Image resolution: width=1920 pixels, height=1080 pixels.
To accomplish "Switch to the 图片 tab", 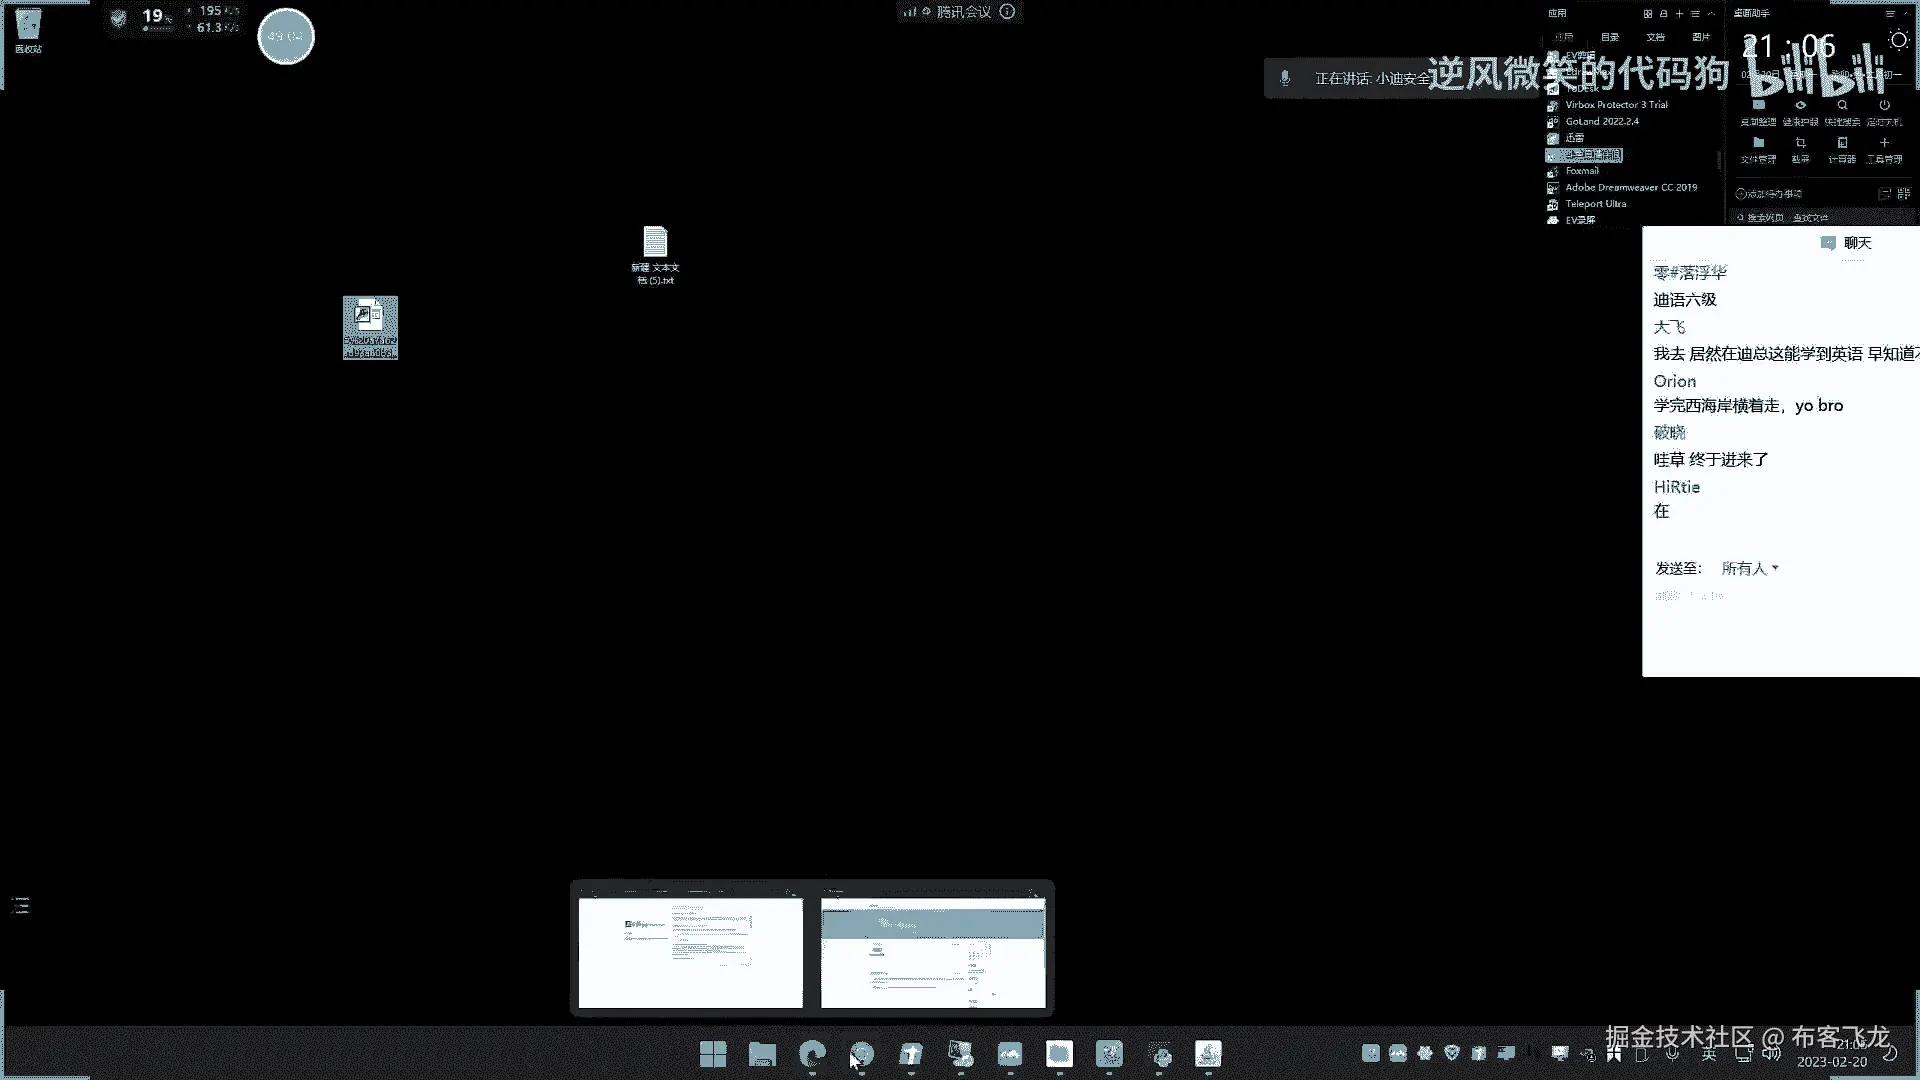I will point(1701,37).
